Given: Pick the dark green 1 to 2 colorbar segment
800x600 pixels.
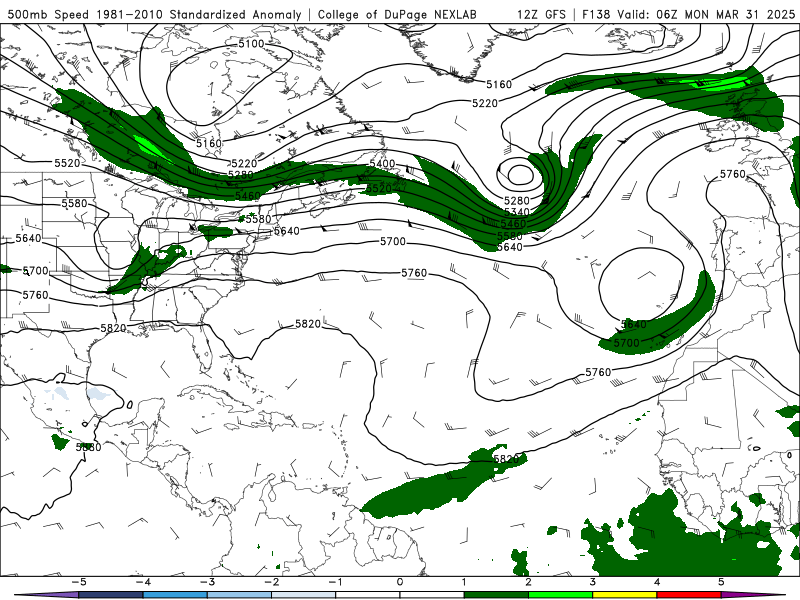Looking at the screenshot, I should (496, 595).
